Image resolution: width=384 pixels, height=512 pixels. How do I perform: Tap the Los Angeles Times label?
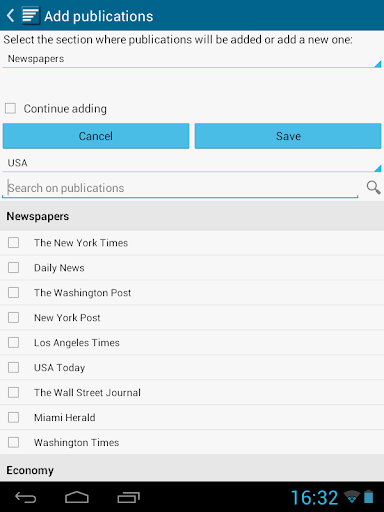click(x=77, y=343)
